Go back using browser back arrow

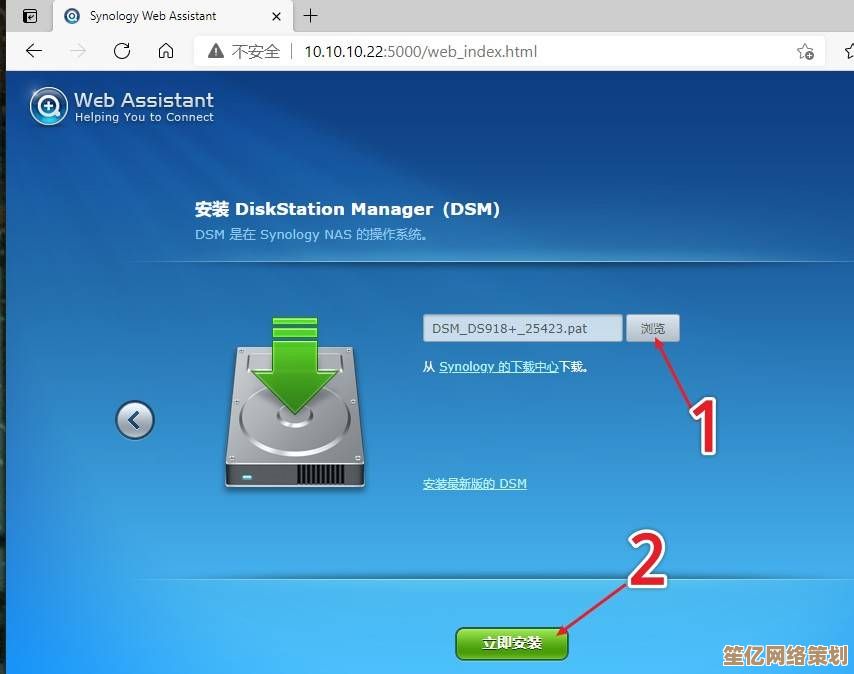34,51
